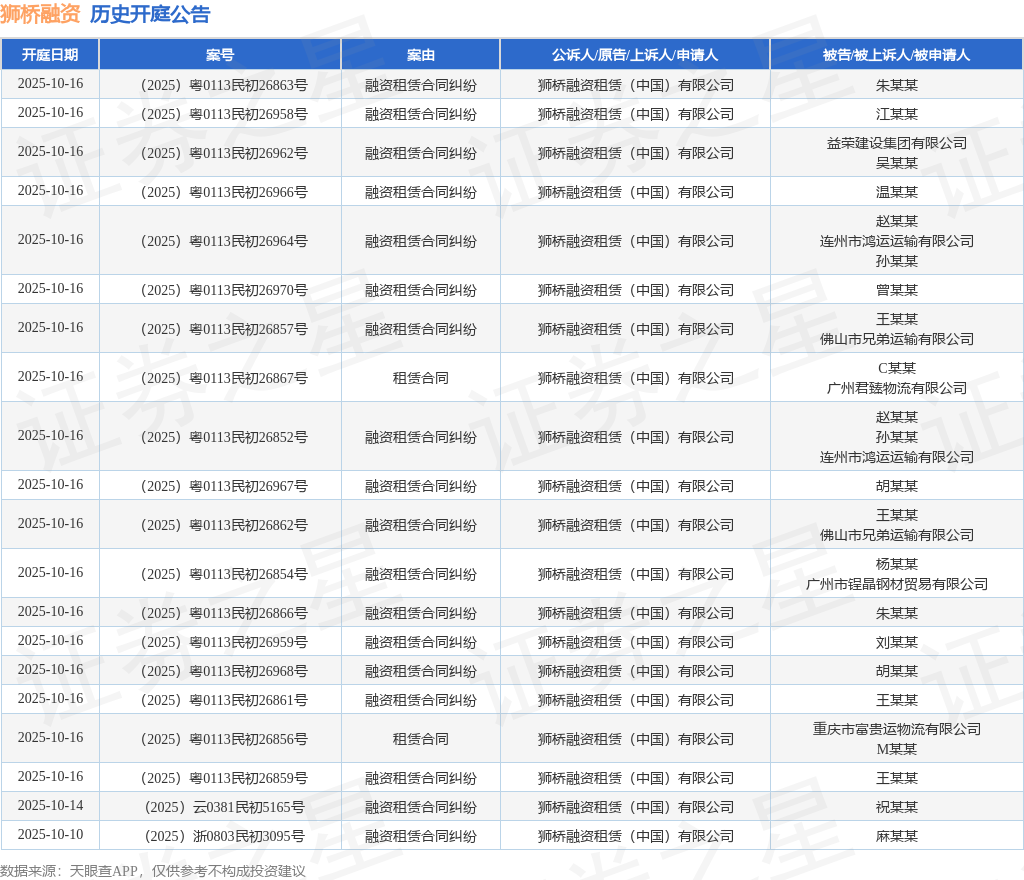Click the 狮桥融资 title text
Screen dimensions: 1024x880
[40, 14]
